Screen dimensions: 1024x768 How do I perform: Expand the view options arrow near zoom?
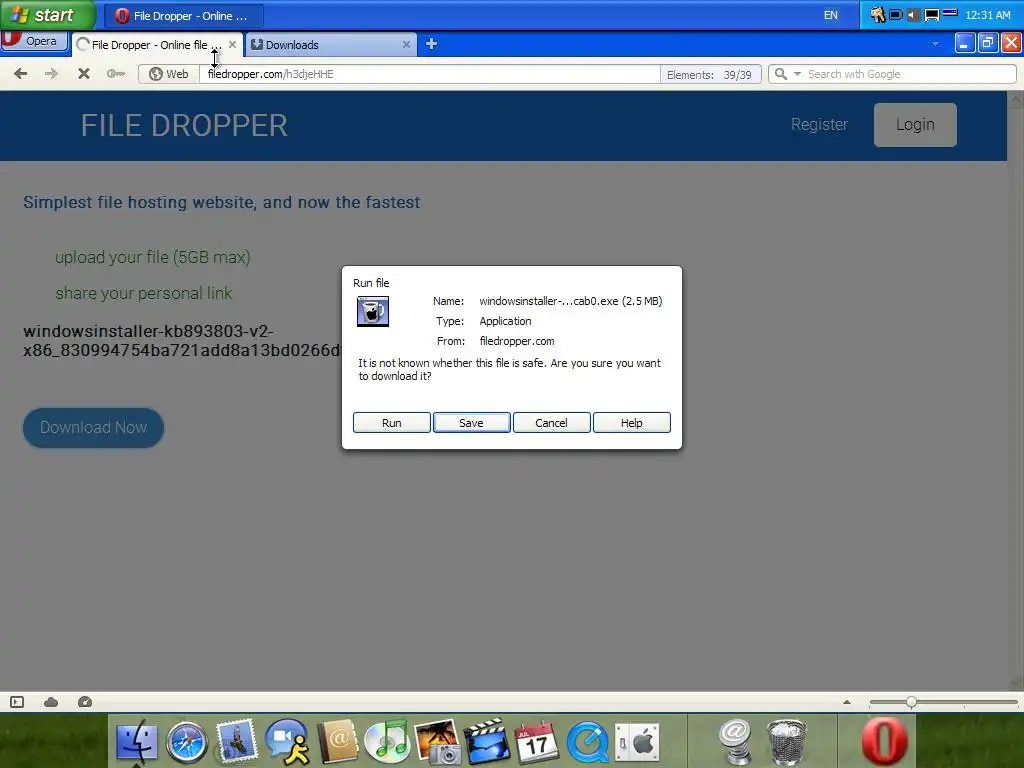pos(846,702)
